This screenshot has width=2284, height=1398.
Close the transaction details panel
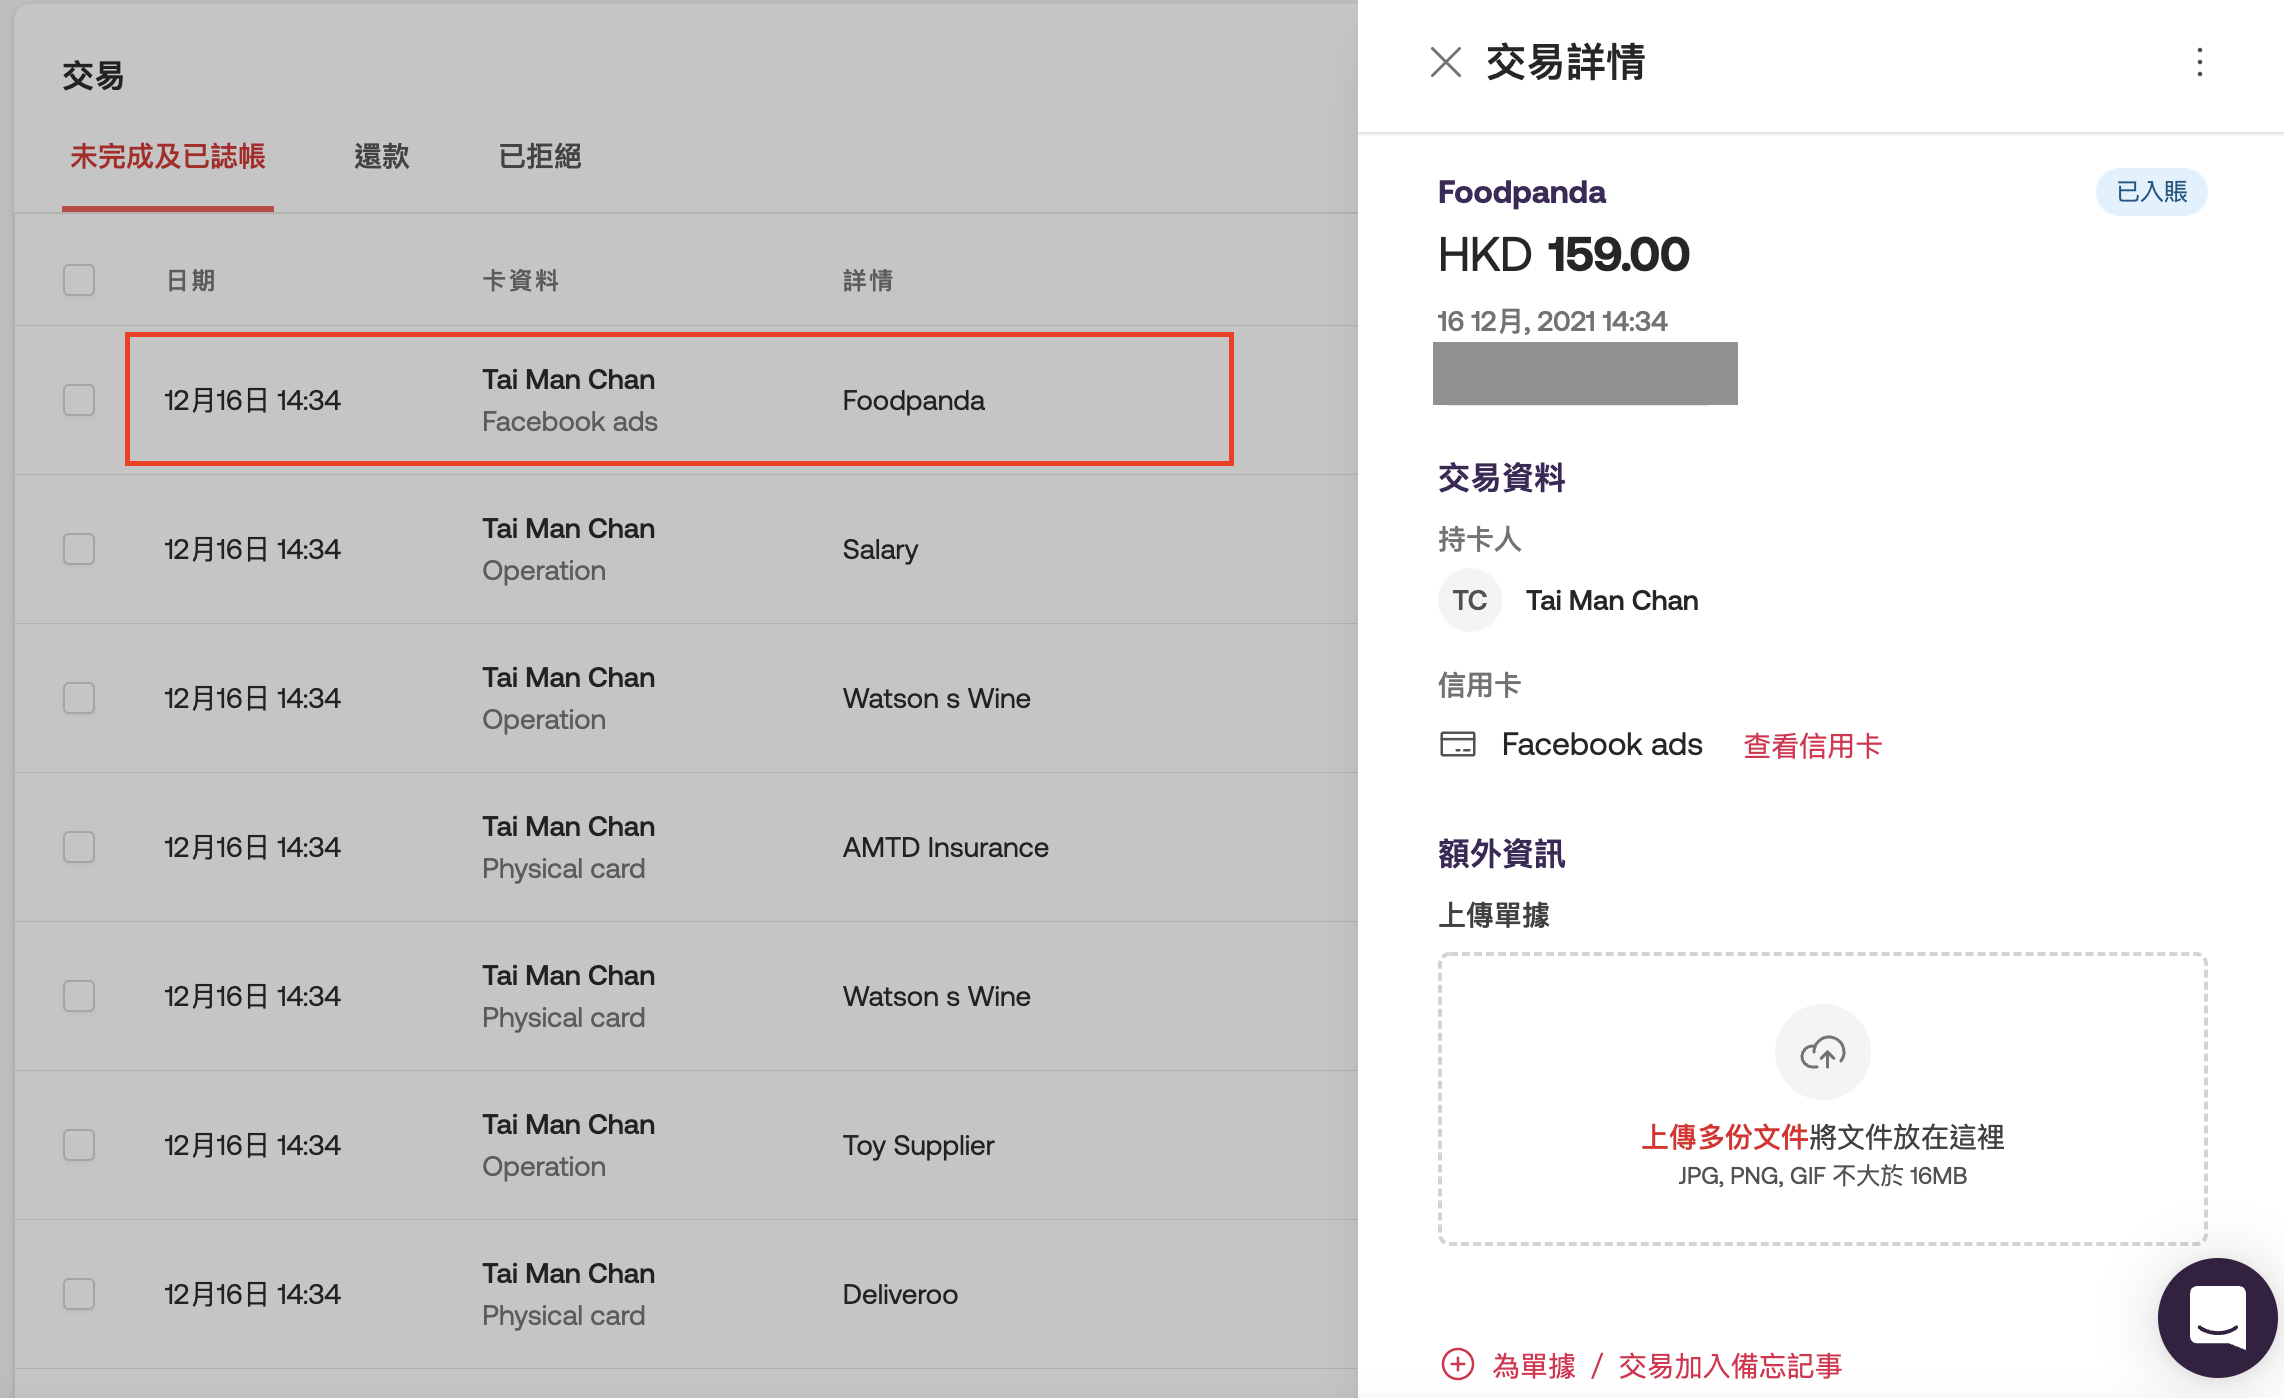1446,62
